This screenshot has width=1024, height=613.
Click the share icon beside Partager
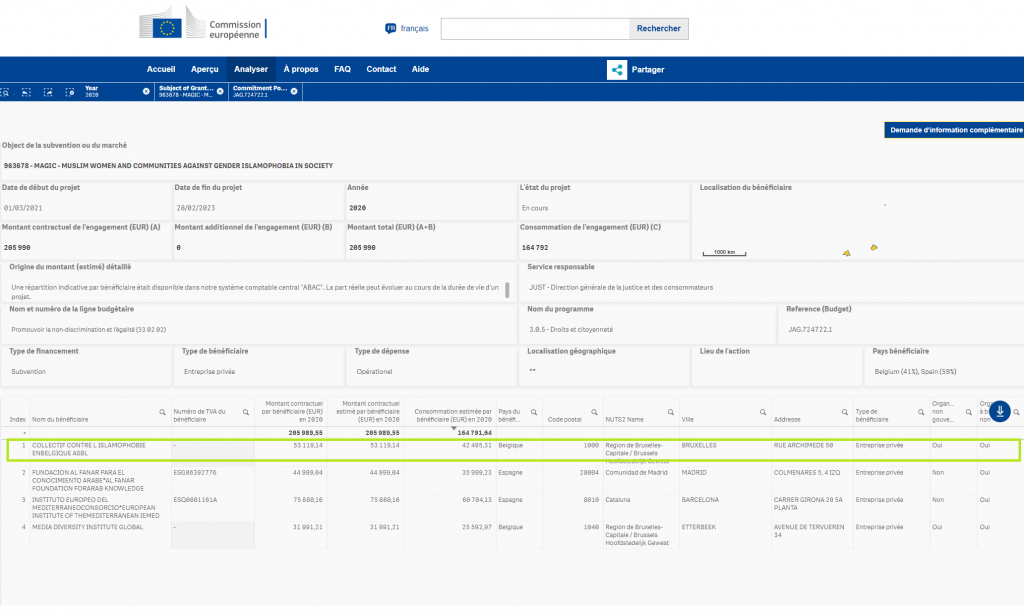(616, 70)
